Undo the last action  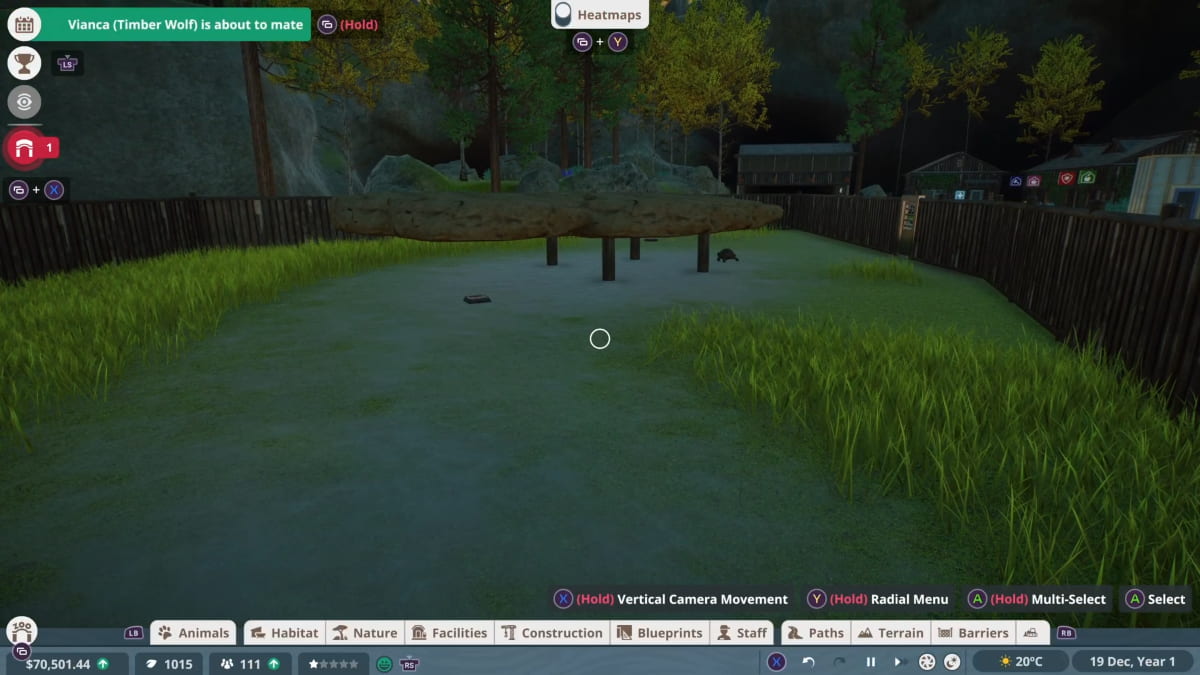[810, 661]
